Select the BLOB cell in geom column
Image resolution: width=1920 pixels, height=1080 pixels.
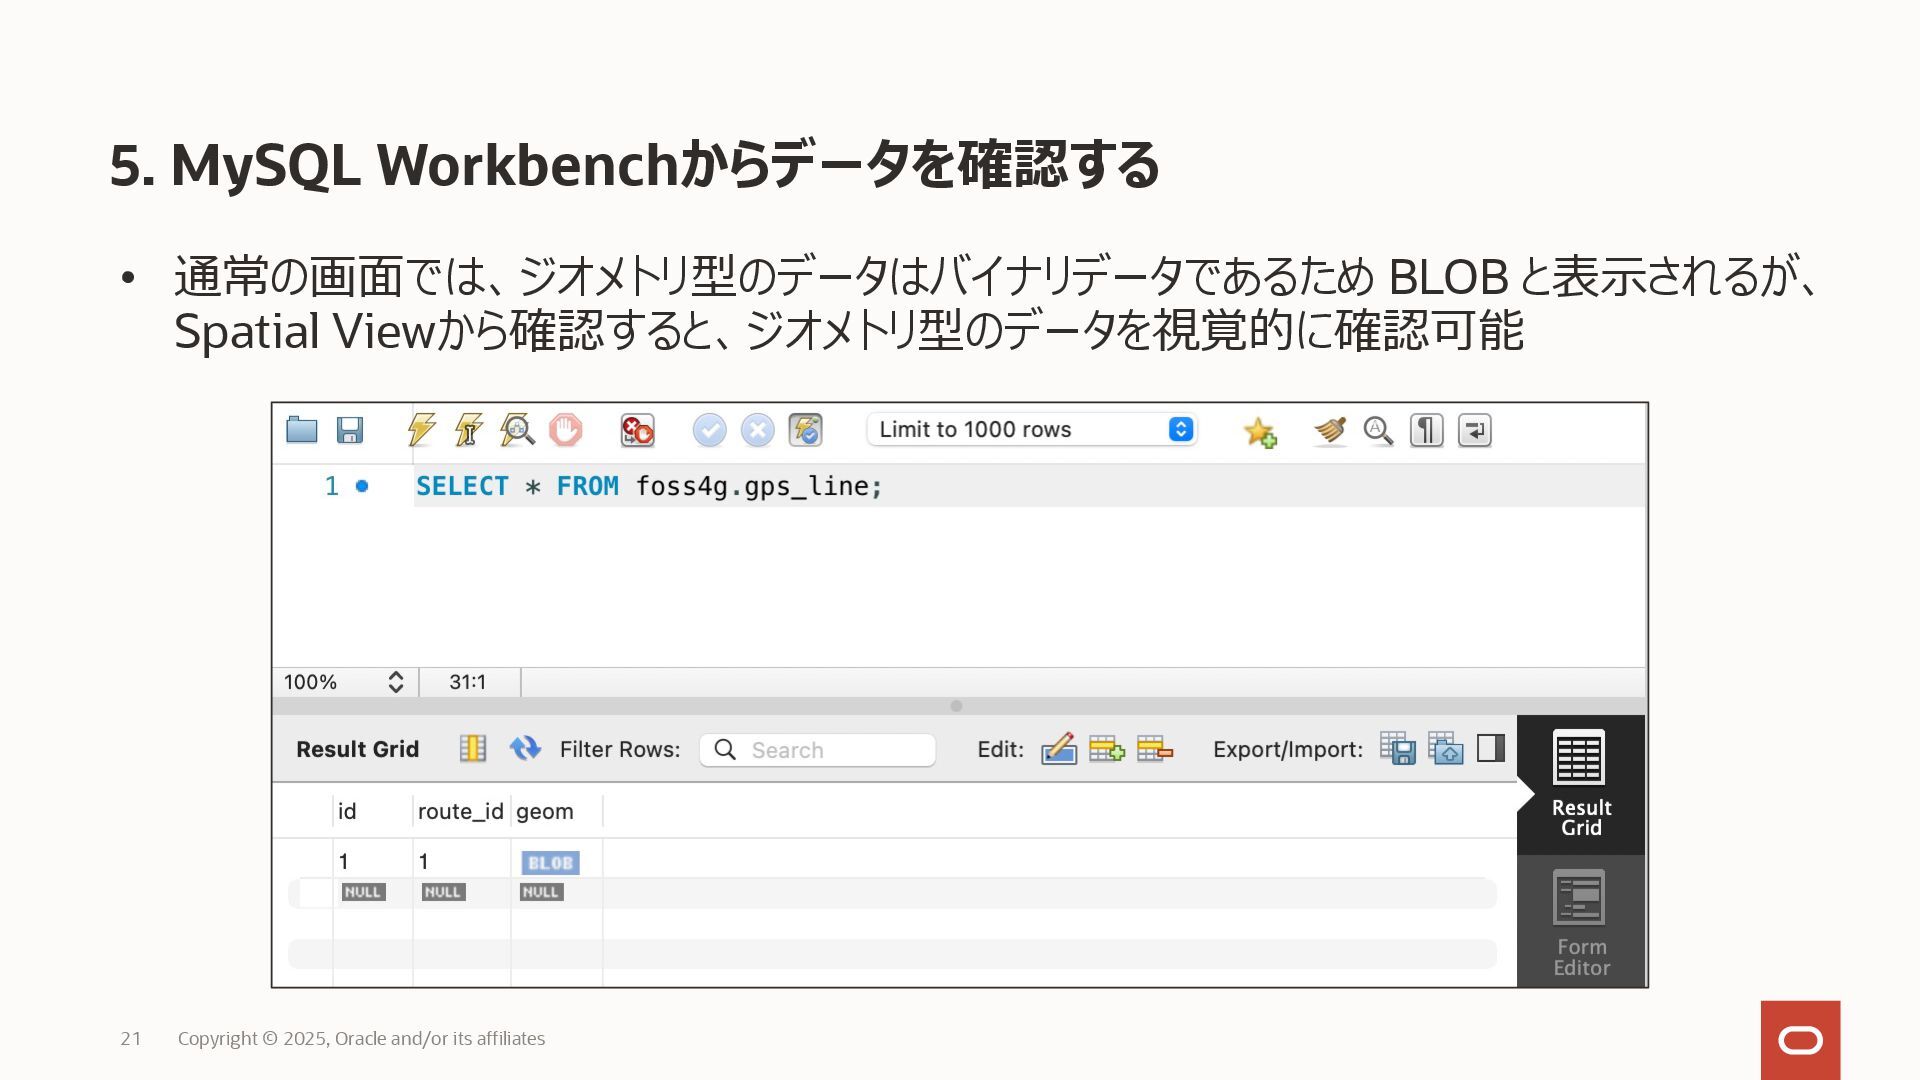pos(550,862)
